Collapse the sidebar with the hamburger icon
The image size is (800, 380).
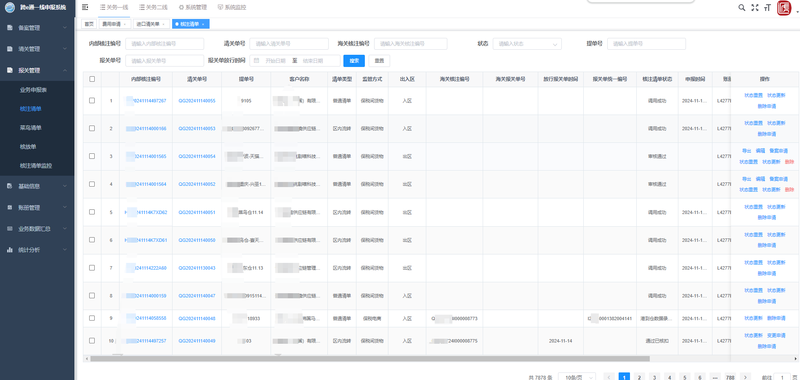(x=85, y=7)
